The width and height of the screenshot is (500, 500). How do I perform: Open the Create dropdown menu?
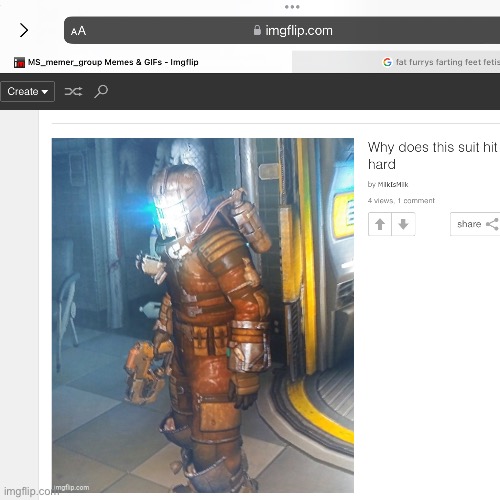(27, 91)
